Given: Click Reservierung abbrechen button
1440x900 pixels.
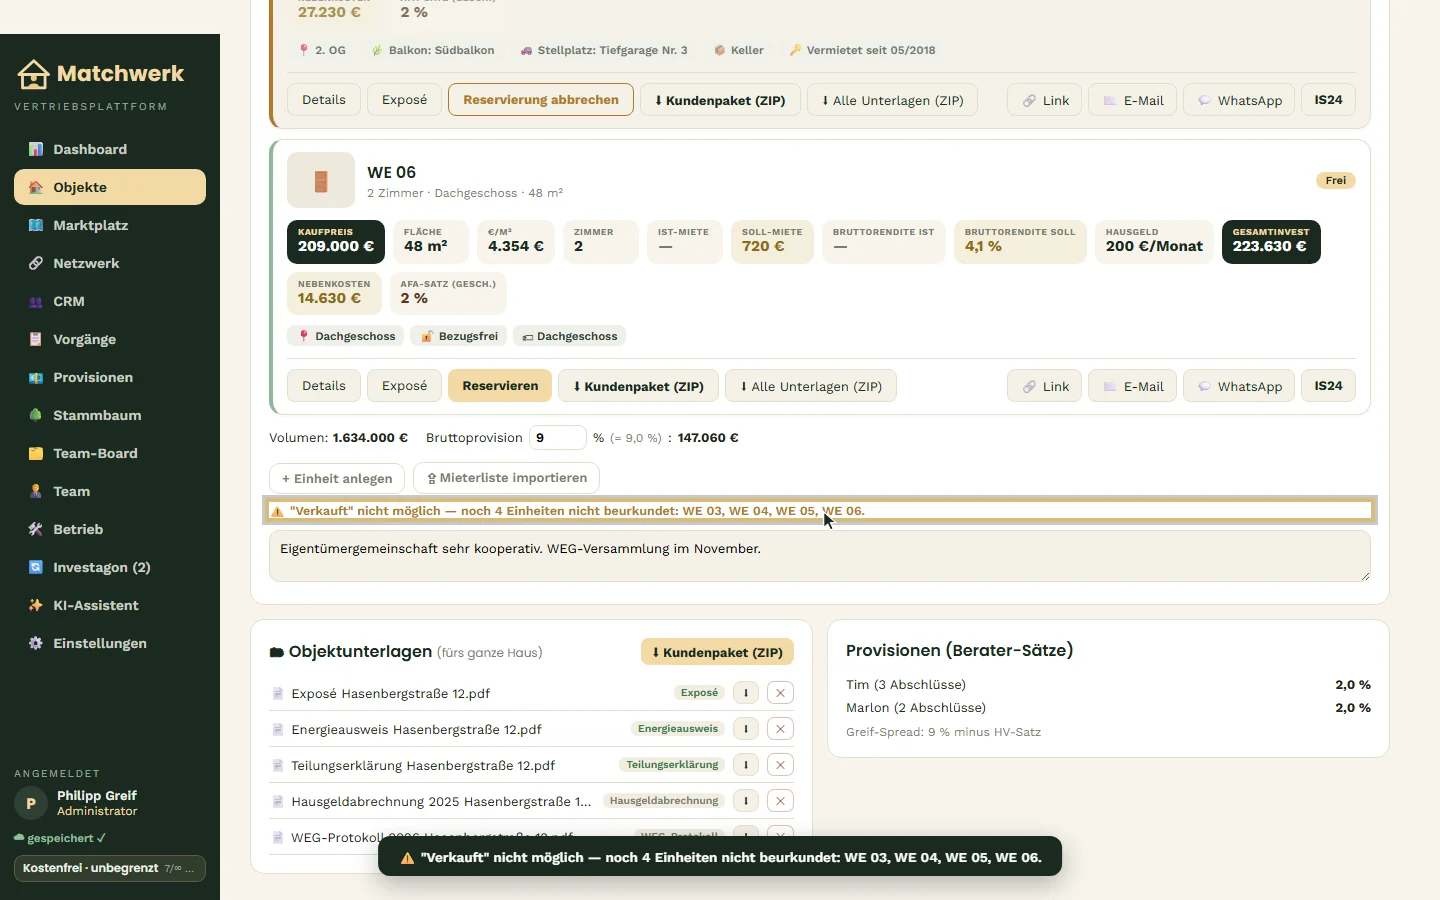Looking at the screenshot, I should [x=541, y=100].
